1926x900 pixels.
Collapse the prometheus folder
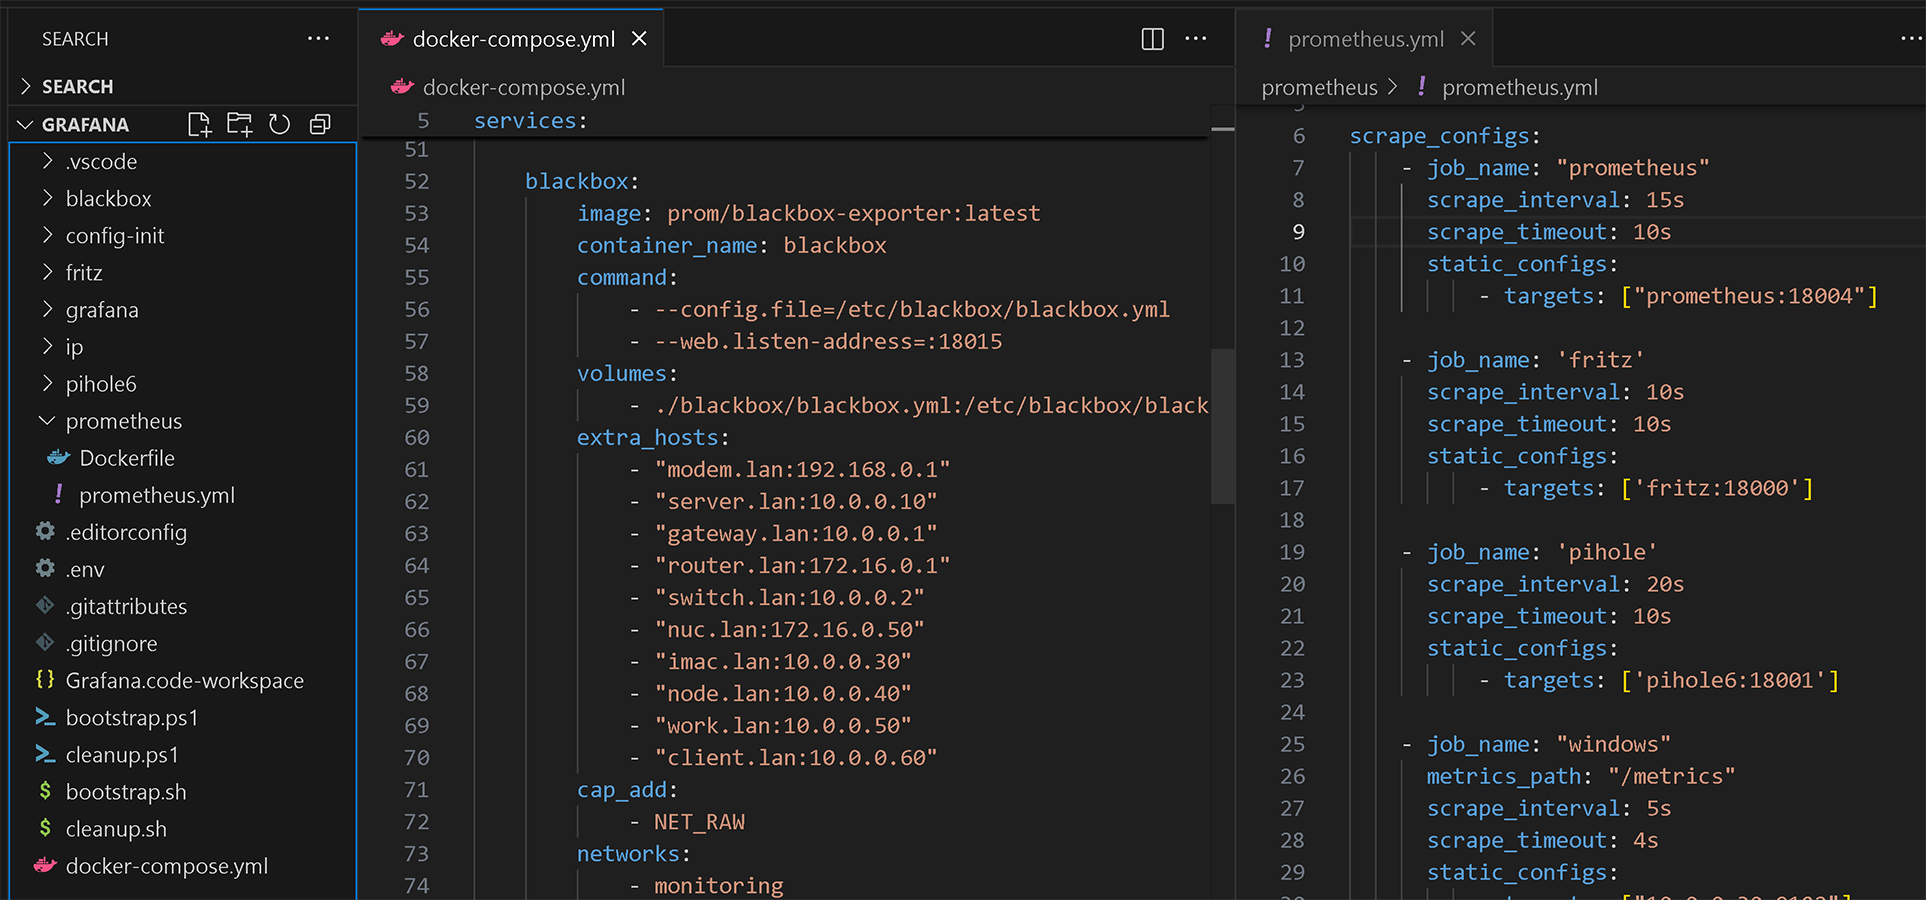click(x=123, y=421)
